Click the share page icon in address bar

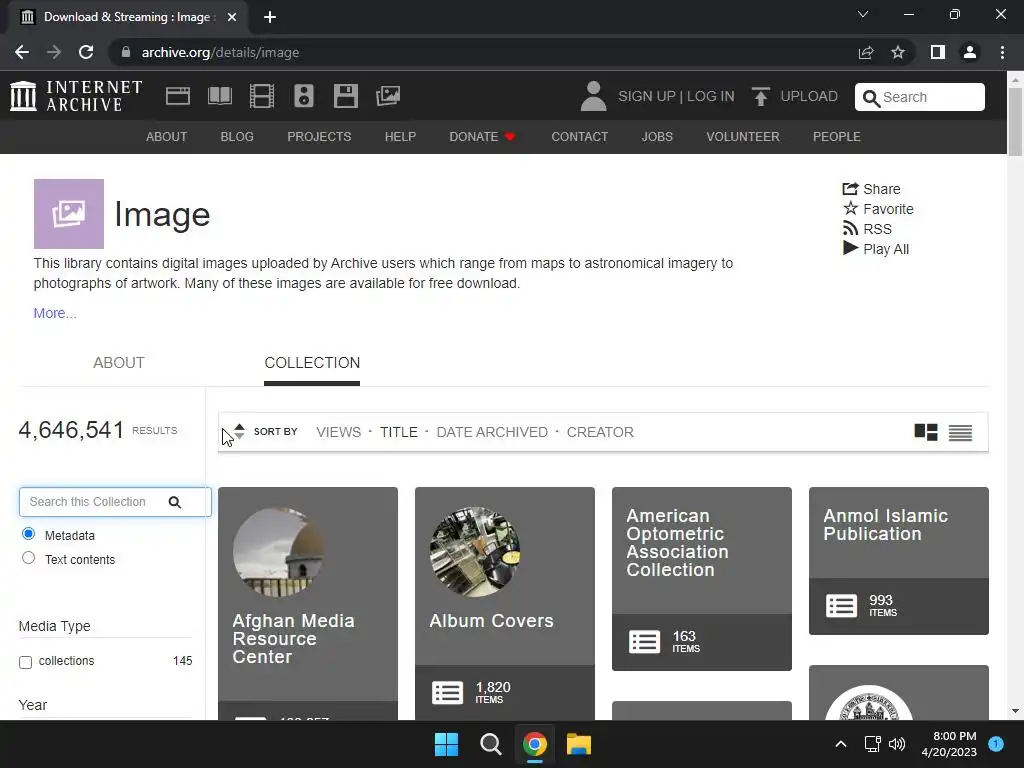pyautogui.click(x=866, y=52)
